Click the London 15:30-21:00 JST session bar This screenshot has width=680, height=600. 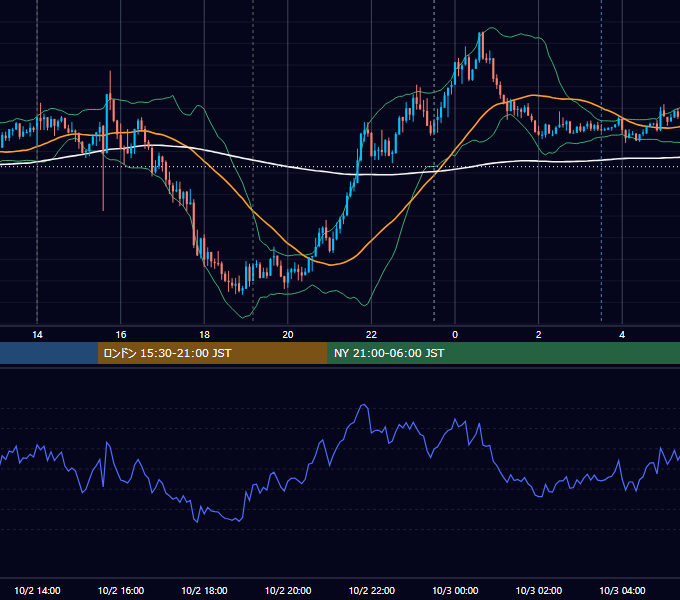[x=212, y=353]
